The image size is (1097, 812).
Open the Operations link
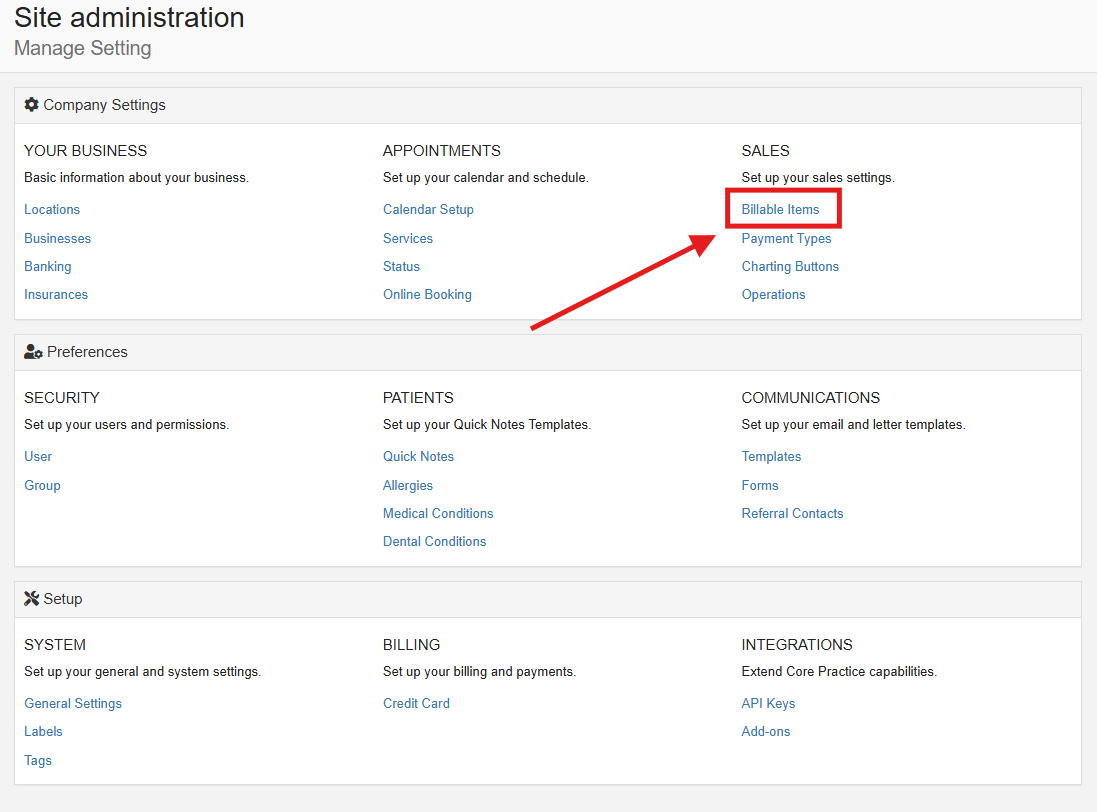(773, 294)
